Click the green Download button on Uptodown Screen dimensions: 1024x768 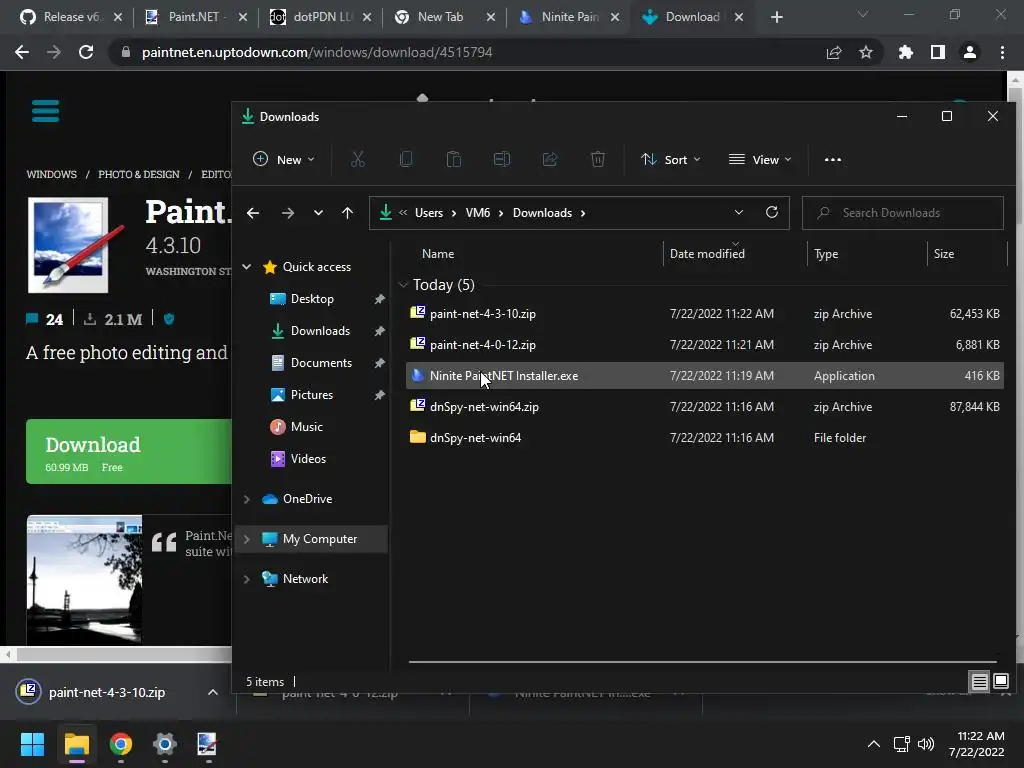129,451
